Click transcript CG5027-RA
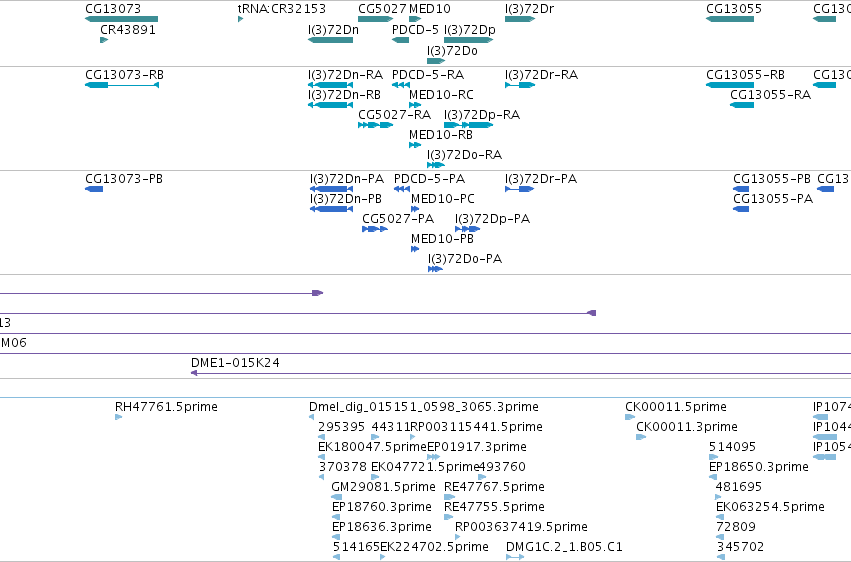Image resolution: width=851 pixels, height=562 pixels. click(x=376, y=125)
